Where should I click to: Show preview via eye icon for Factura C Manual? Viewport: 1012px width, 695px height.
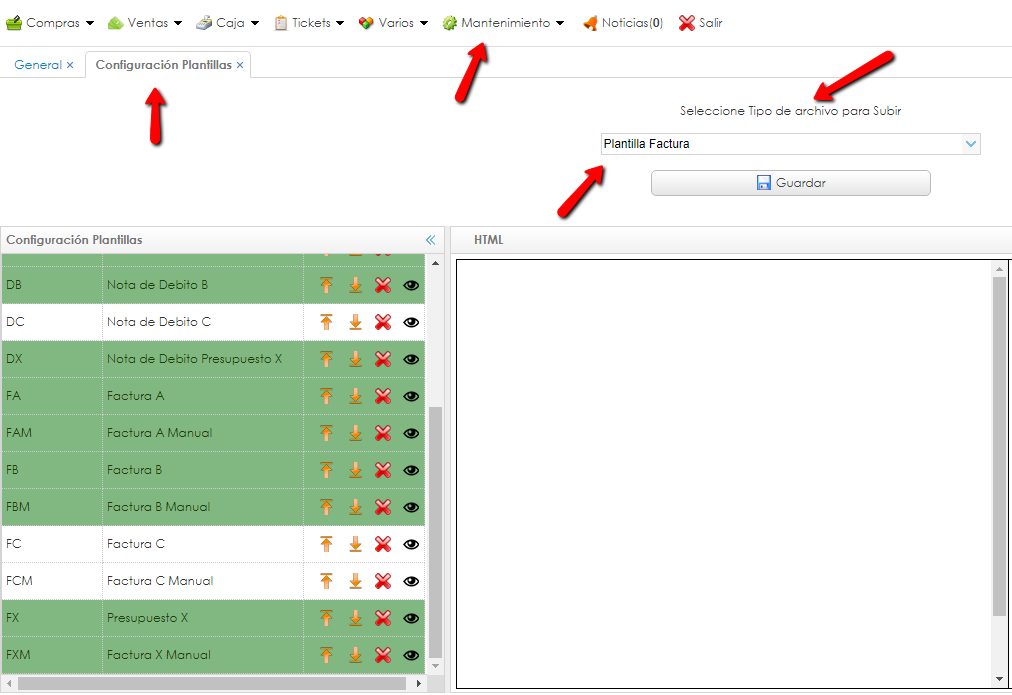tap(411, 581)
